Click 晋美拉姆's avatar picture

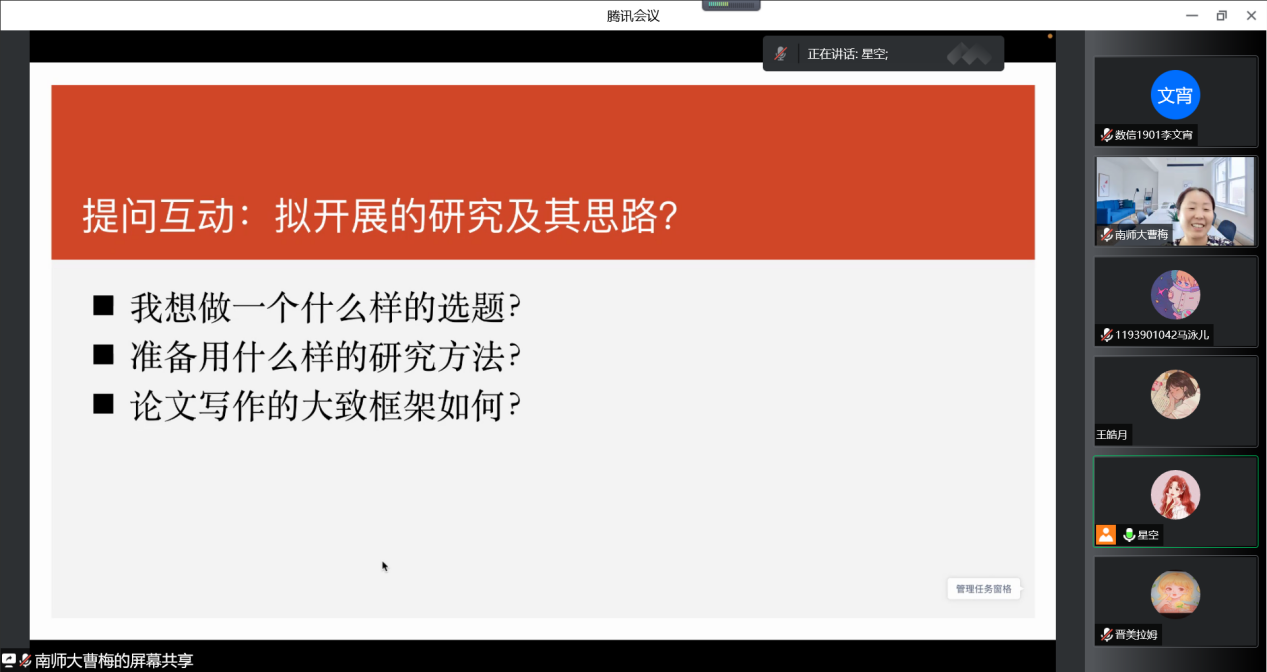[1175, 595]
